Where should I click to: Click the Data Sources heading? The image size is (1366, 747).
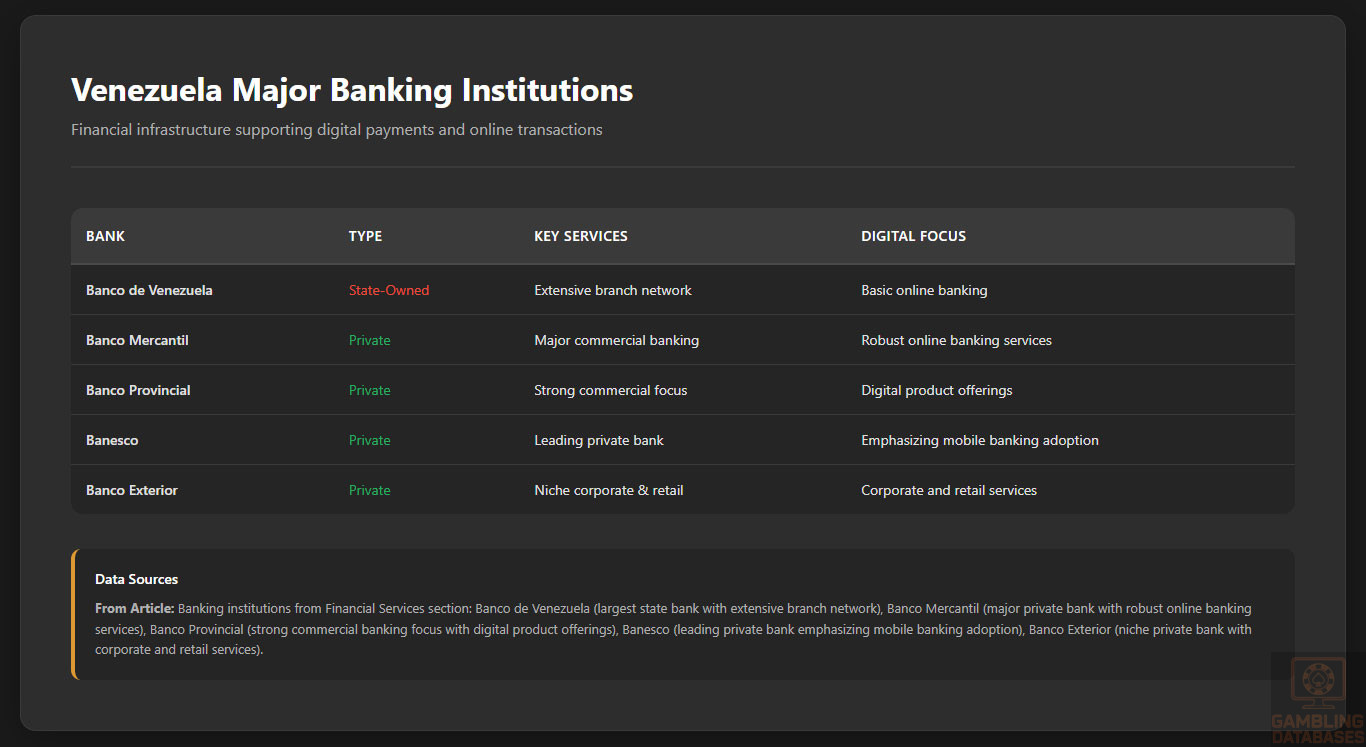pyautogui.click(x=136, y=579)
